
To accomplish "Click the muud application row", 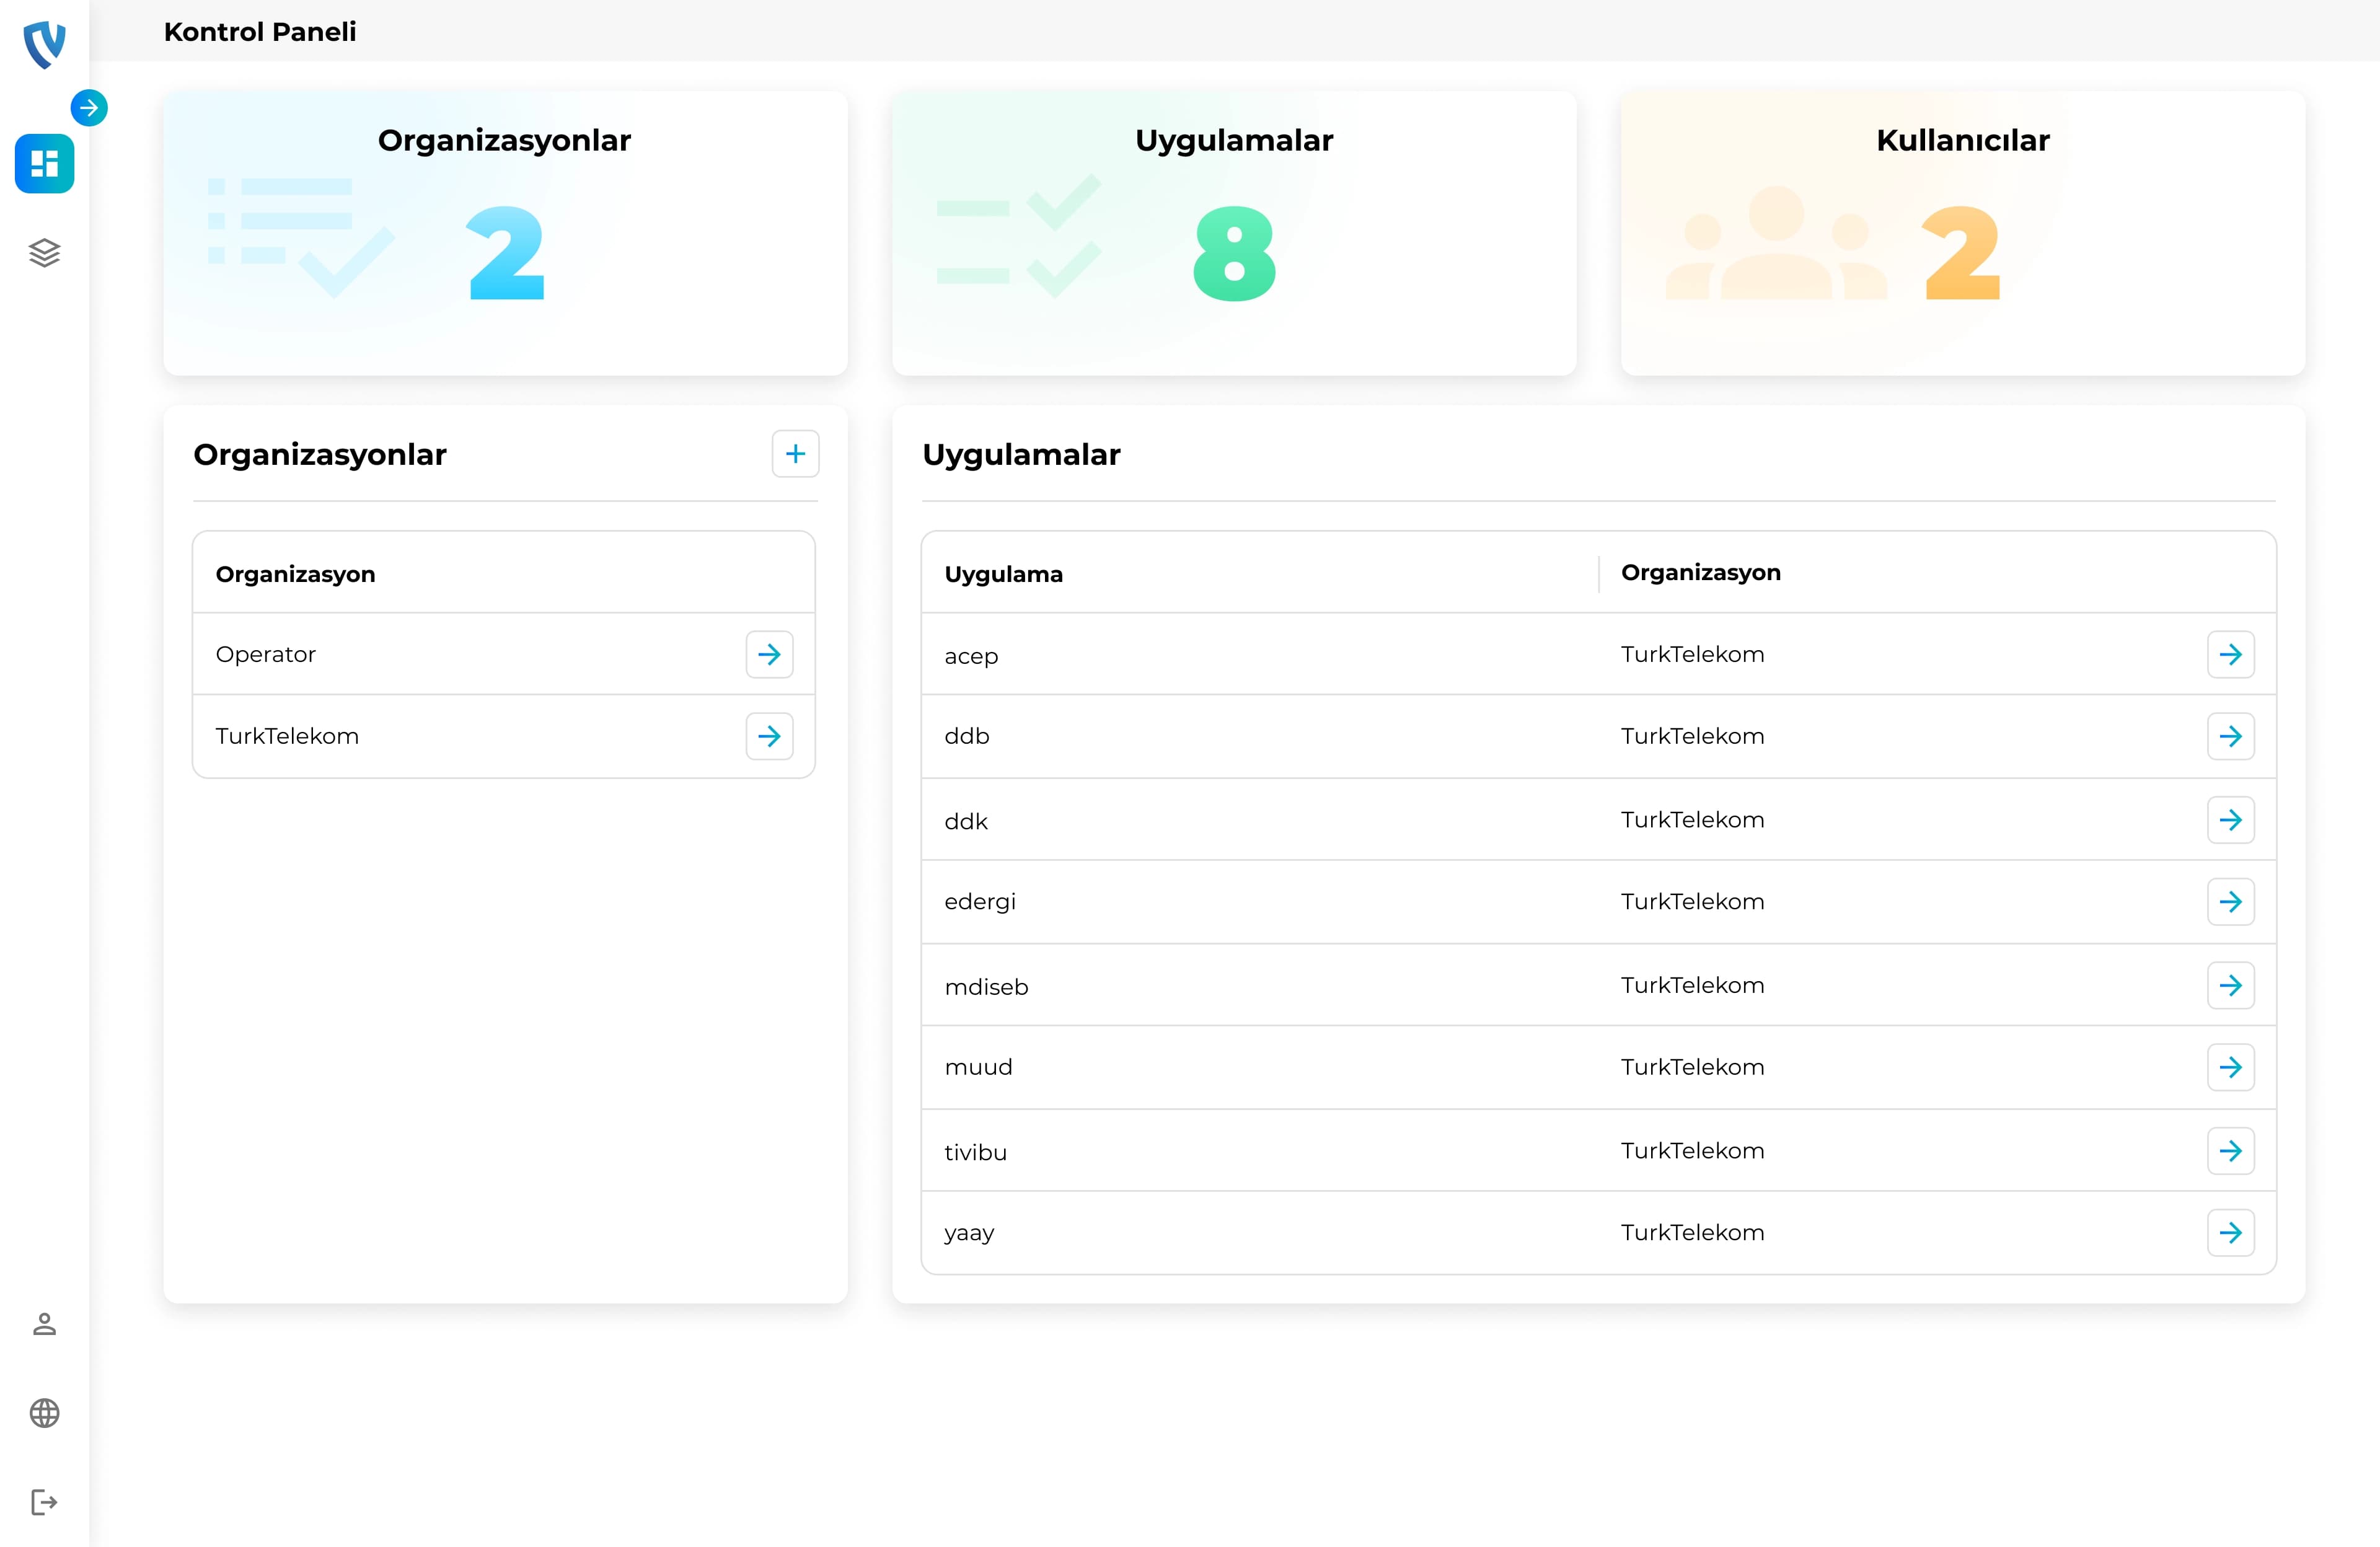I will 1598,1067.
